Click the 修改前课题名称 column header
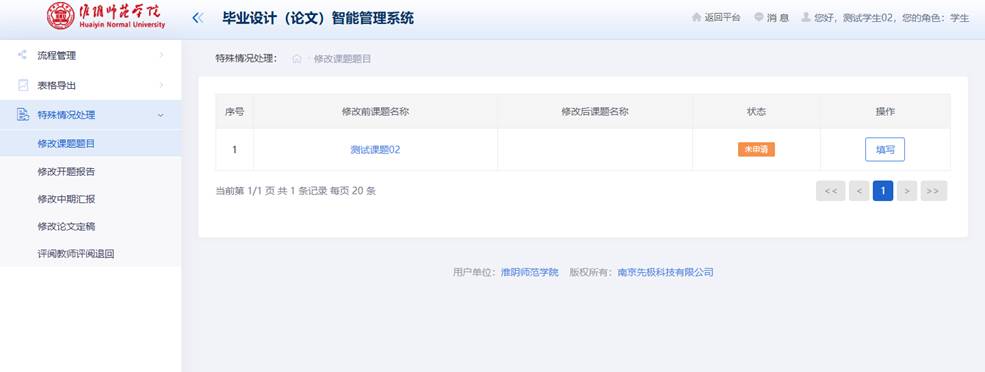Screen dimensions: 985x372 click(x=375, y=111)
